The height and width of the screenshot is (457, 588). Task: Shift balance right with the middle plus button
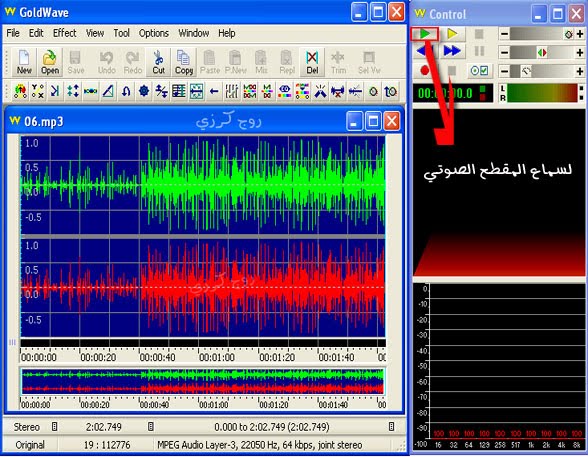coord(580,52)
